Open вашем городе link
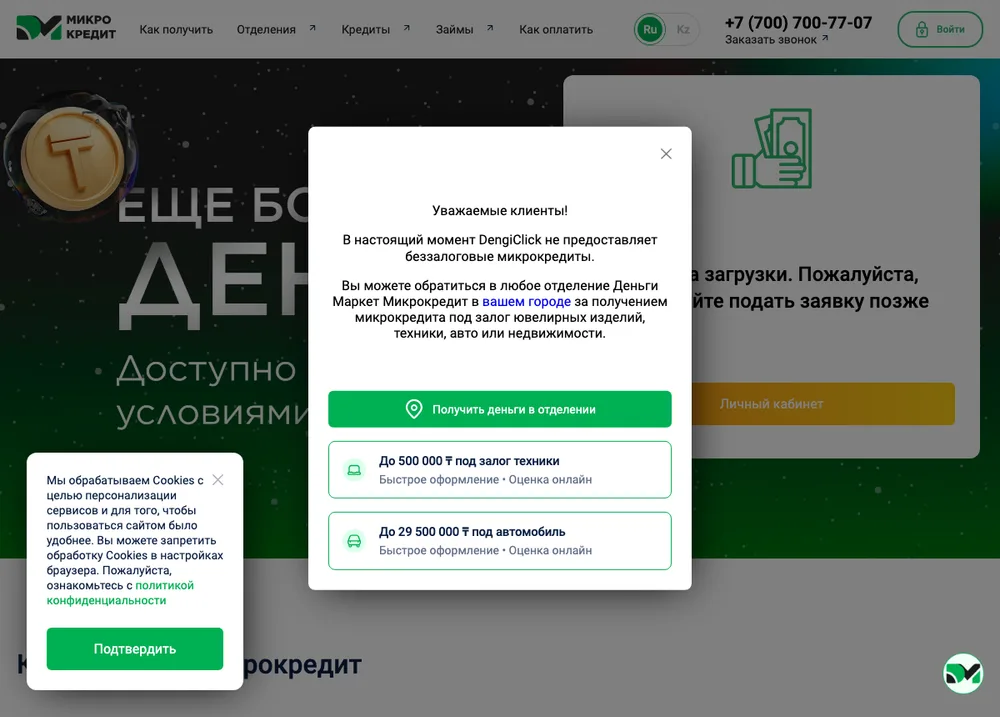The image size is (1000, 717). pos(526,302)
